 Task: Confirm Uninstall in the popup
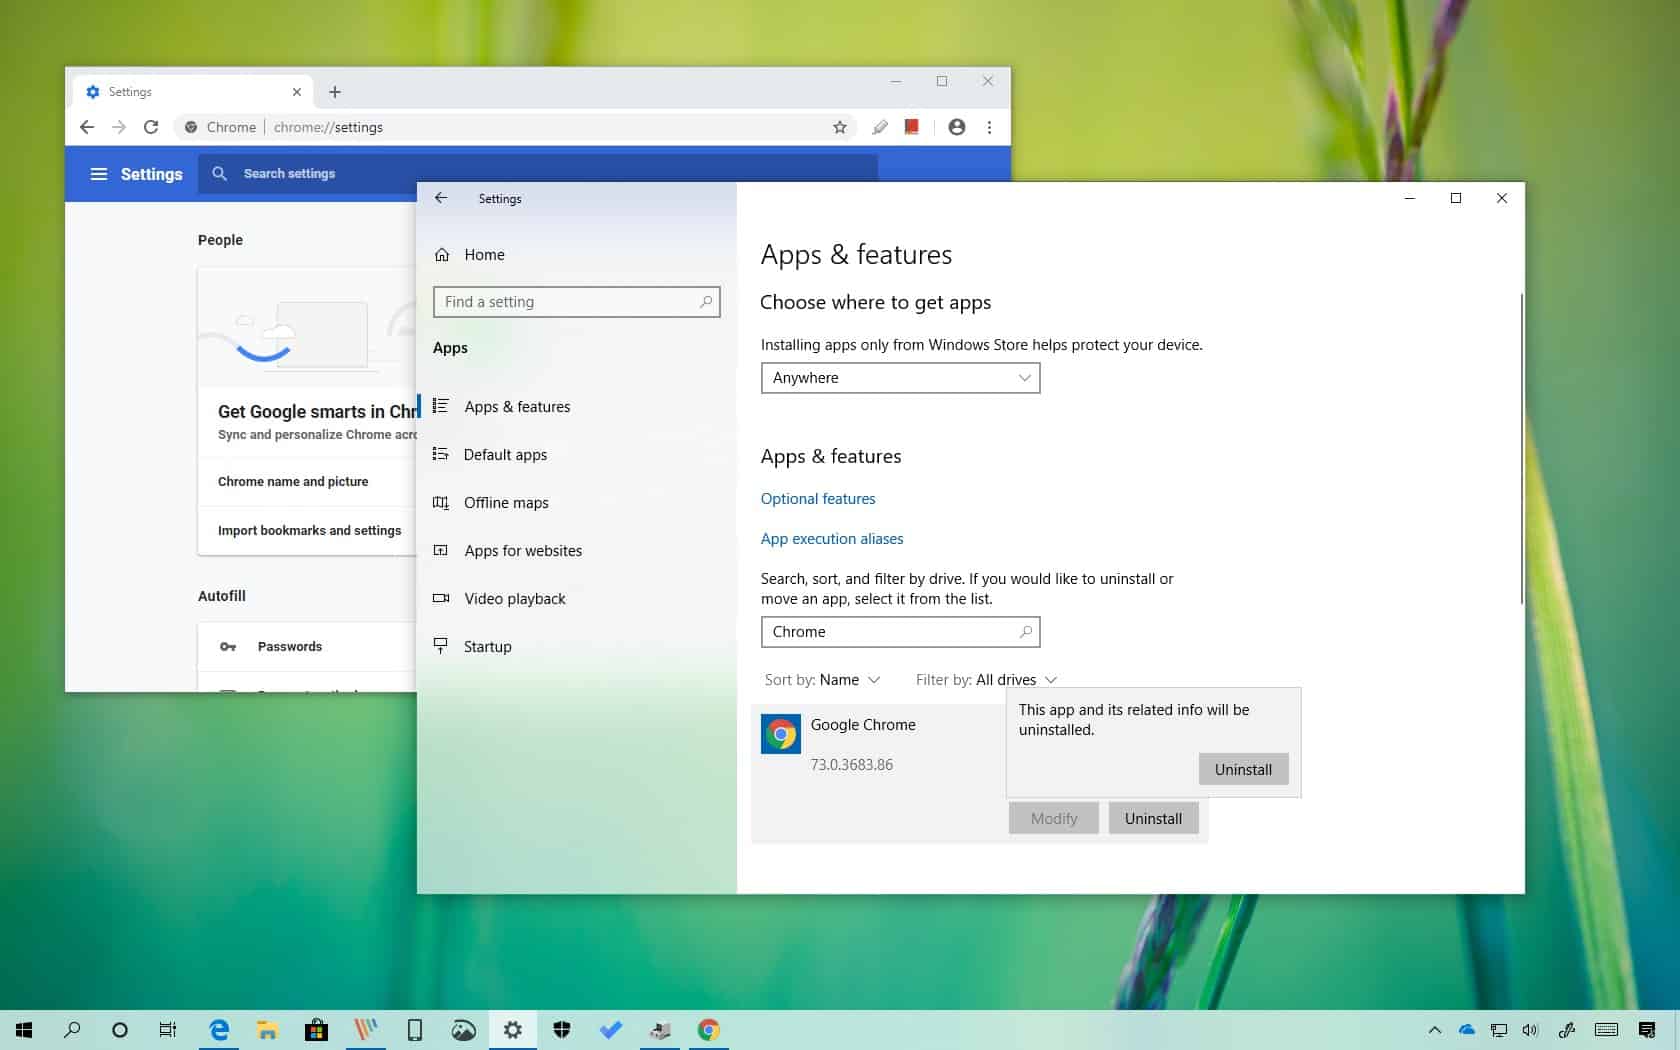(1243, 769)
